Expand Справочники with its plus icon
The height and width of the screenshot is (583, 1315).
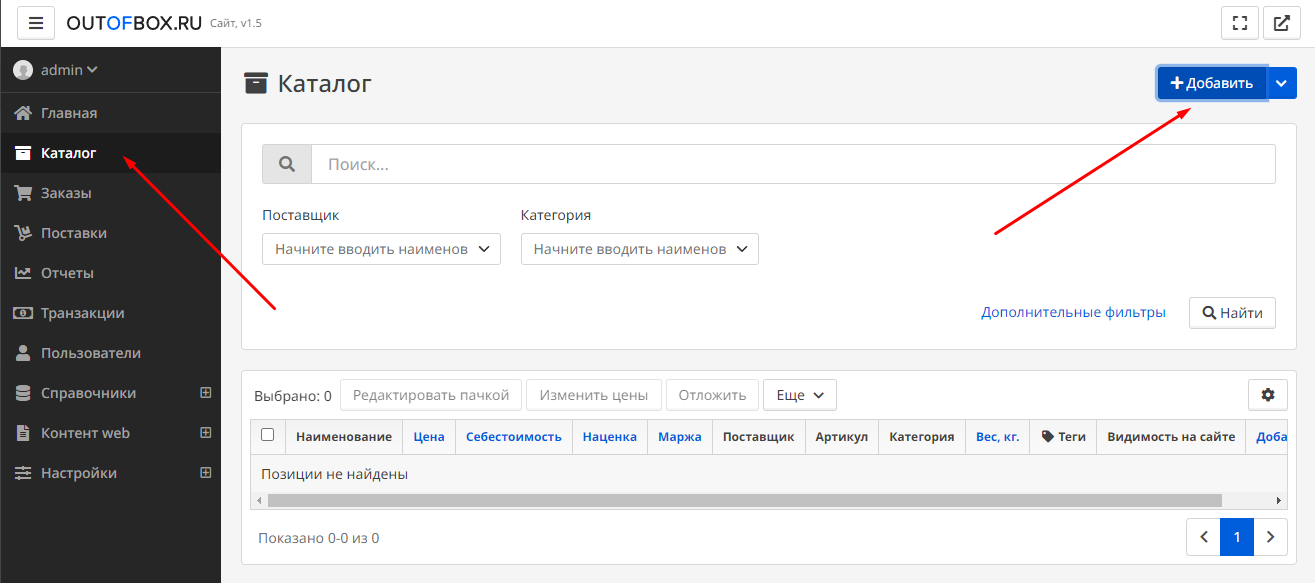tap(206, 393)
